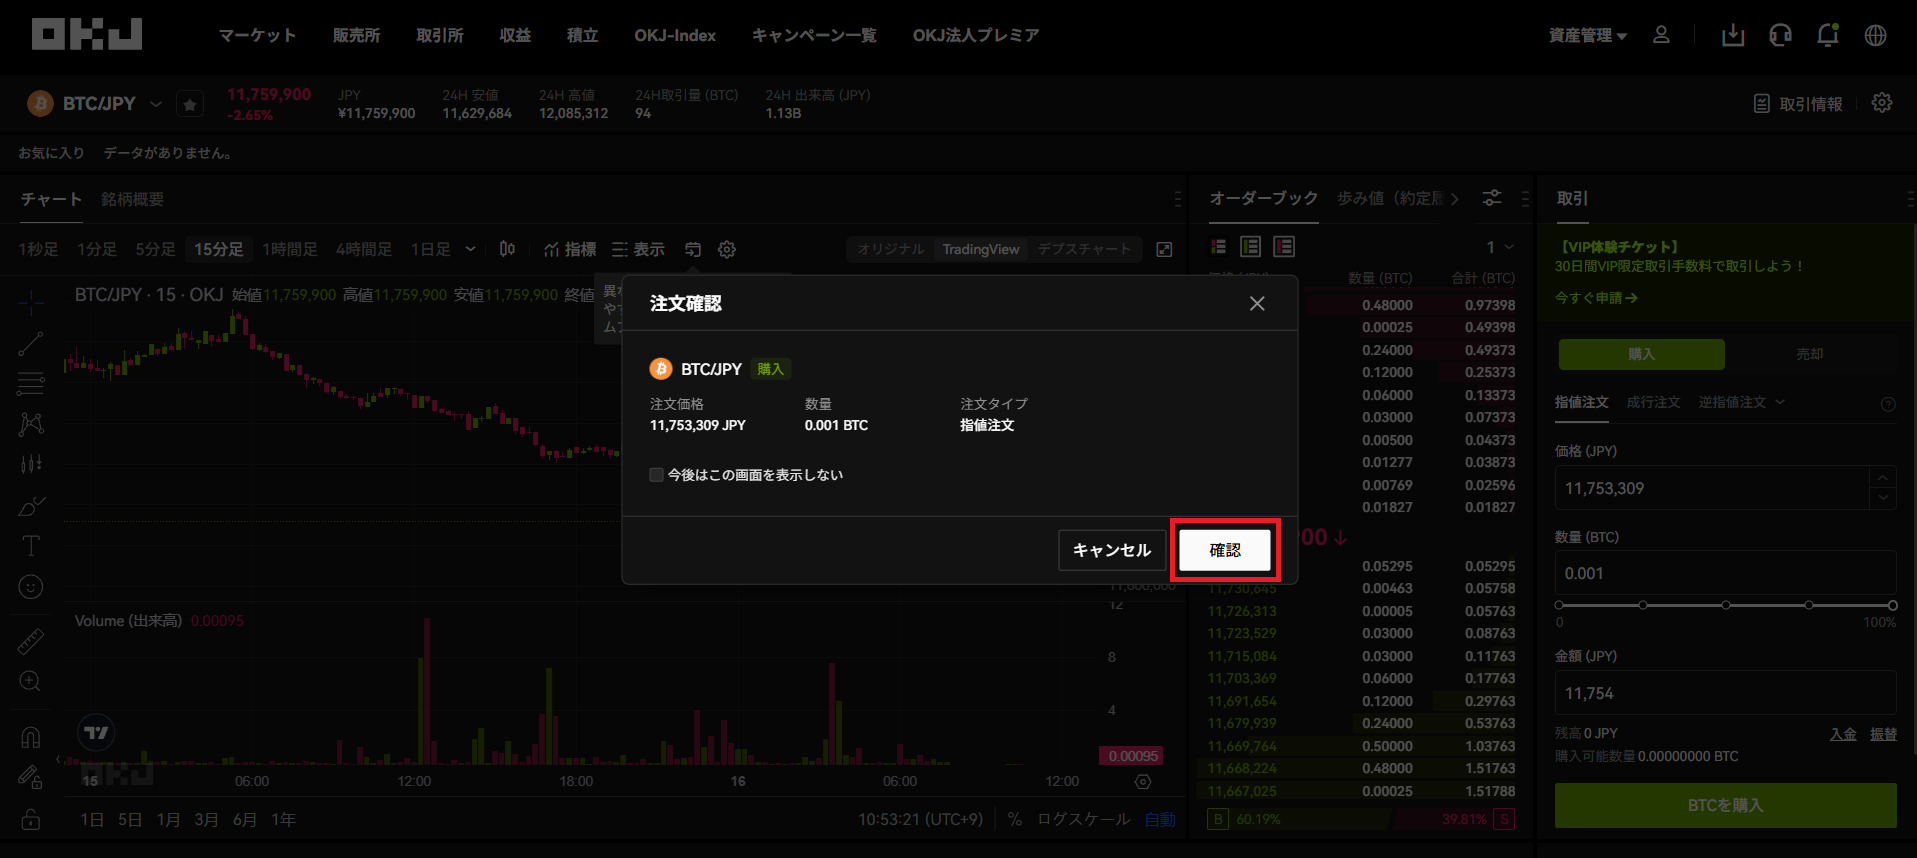
Task: Select the brush drawing tool
Action: pyautogui.click(x=31, y=506)
